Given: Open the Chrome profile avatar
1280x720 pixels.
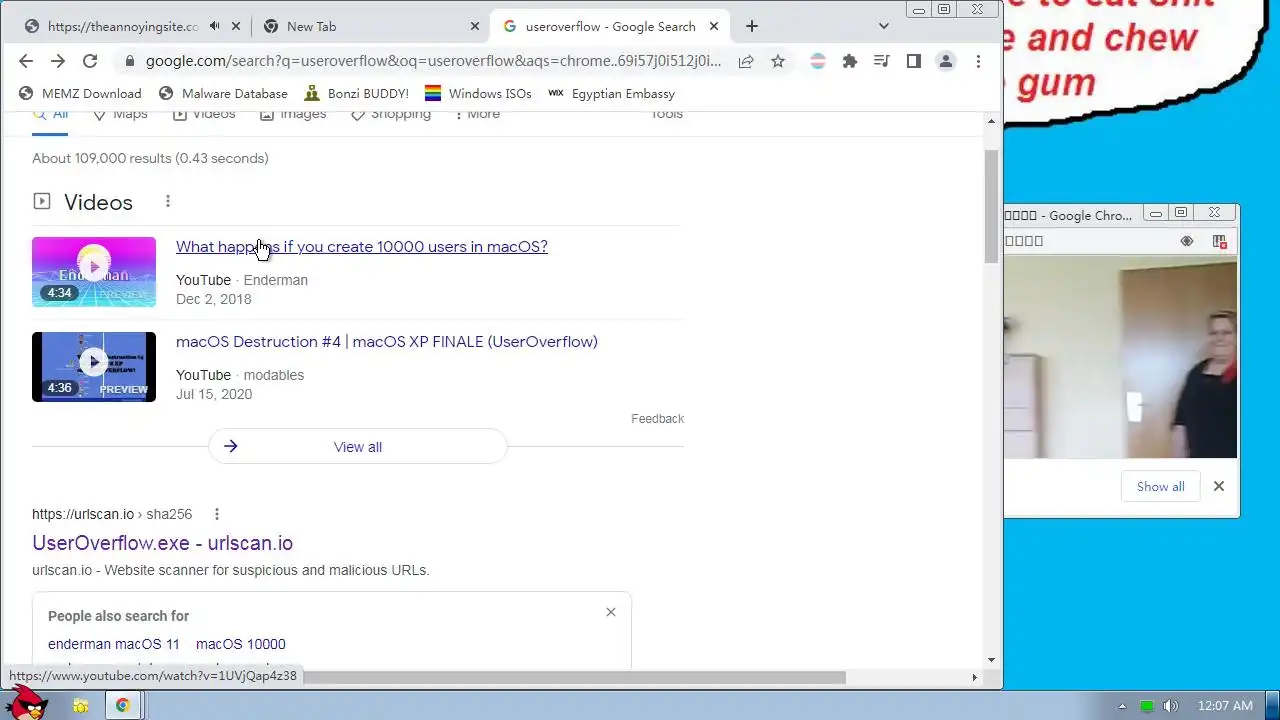Looking at the screenshot, I should (x=945, y=61).
